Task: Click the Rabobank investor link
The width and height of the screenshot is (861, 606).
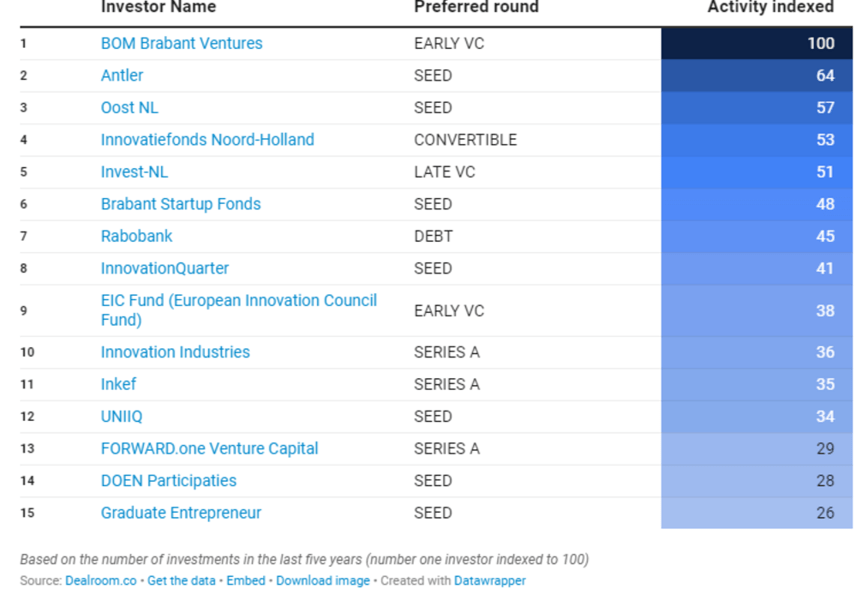Action: [136, 236]
